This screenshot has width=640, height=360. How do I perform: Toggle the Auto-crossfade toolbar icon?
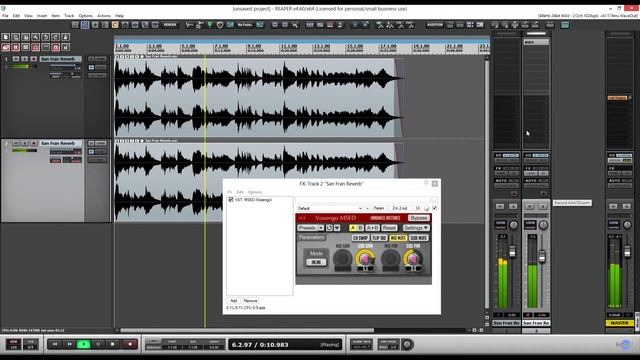pos(6,47)
